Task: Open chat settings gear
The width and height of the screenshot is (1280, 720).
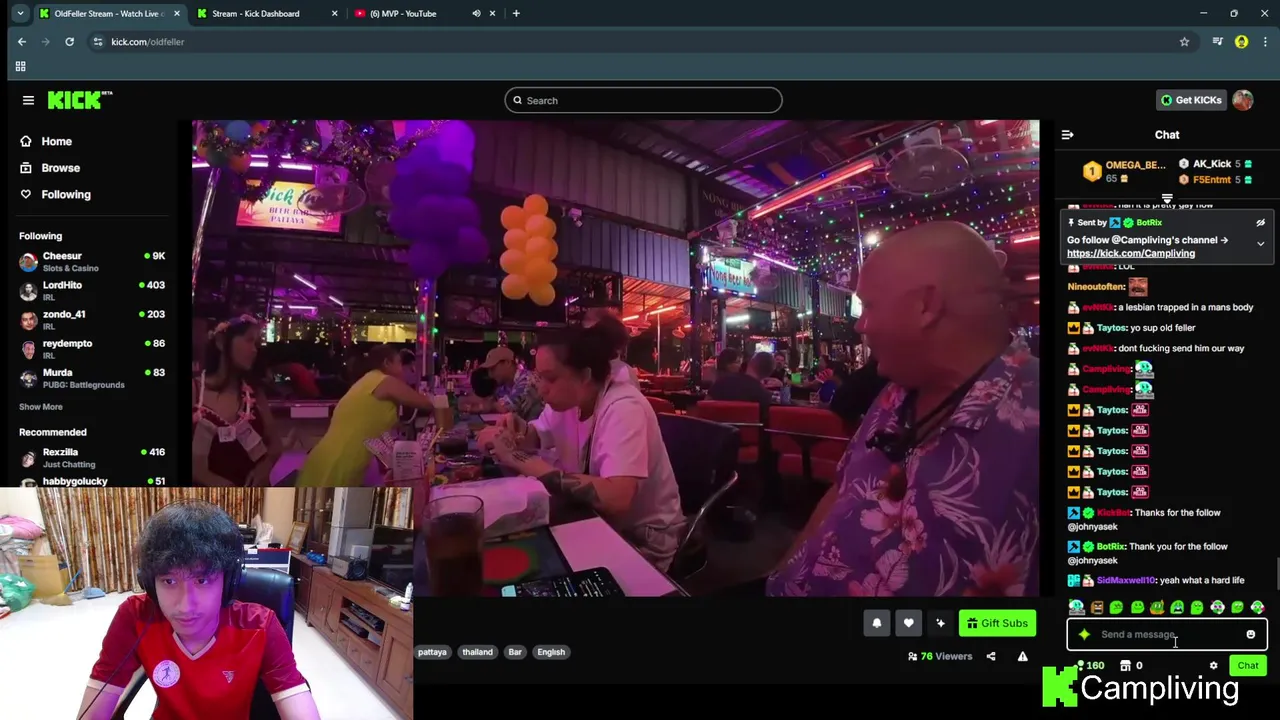Action: [x=1213, y=666]
